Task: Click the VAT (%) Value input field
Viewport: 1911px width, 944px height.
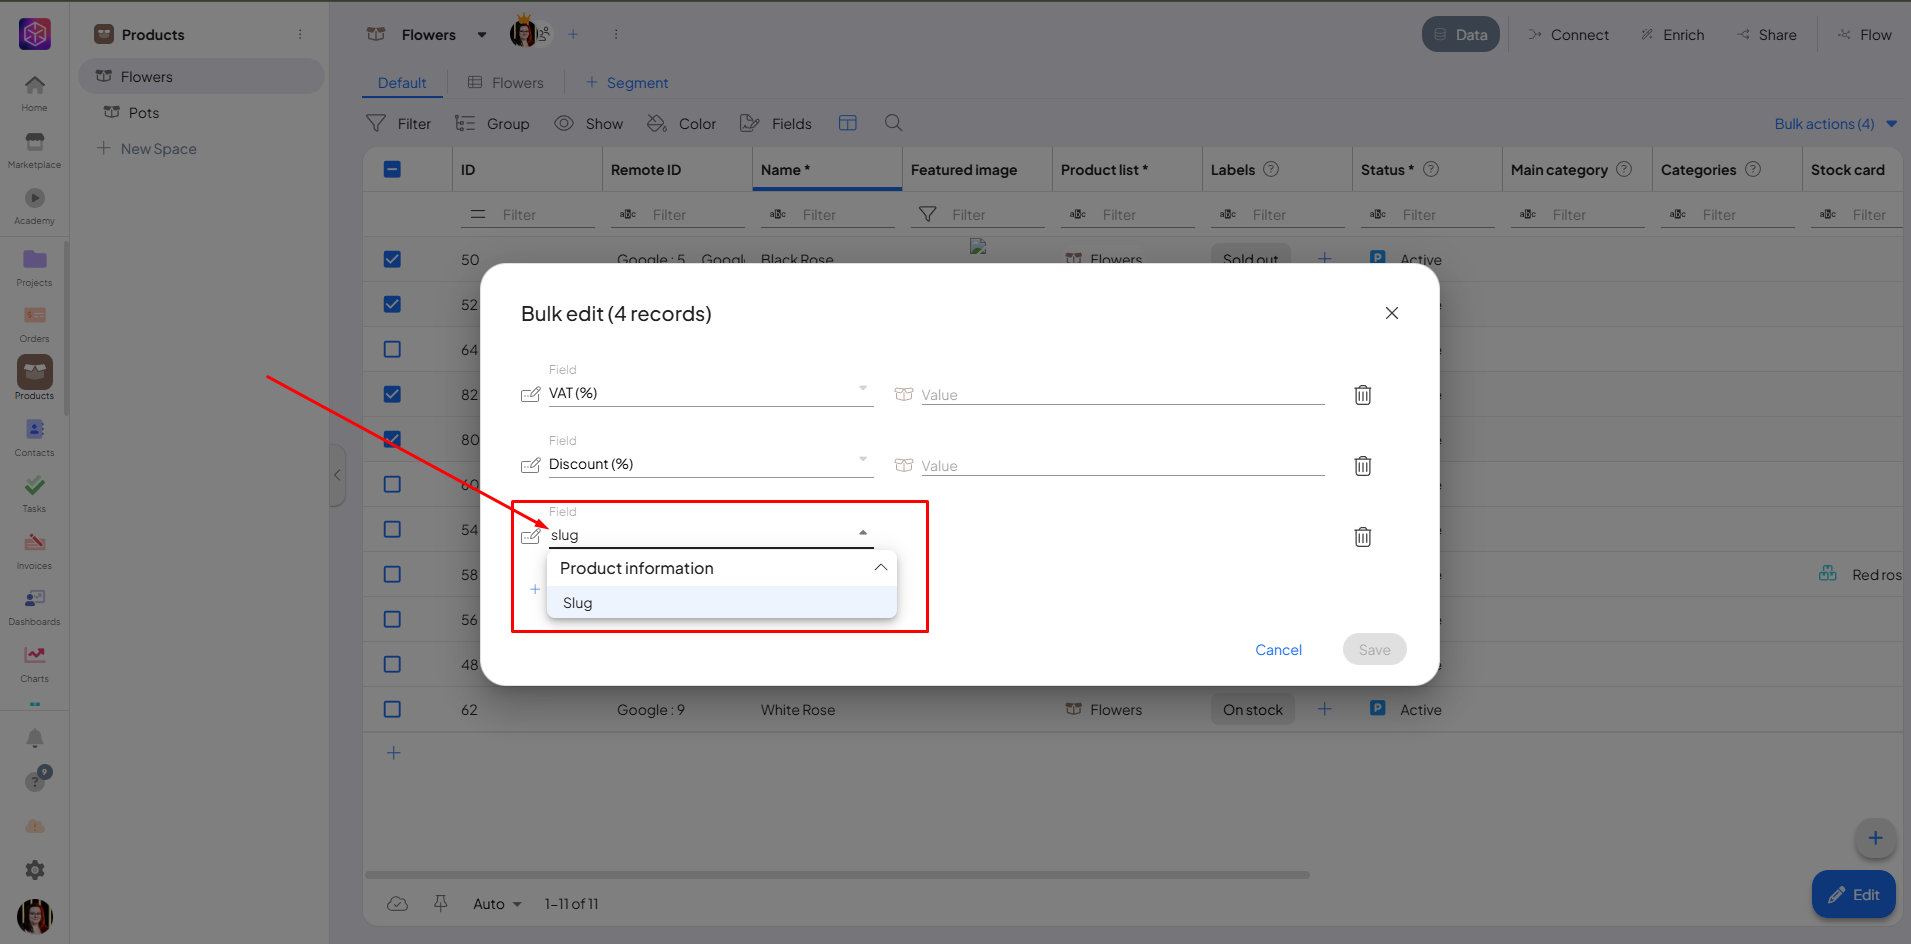Action: pos(1120,395)
